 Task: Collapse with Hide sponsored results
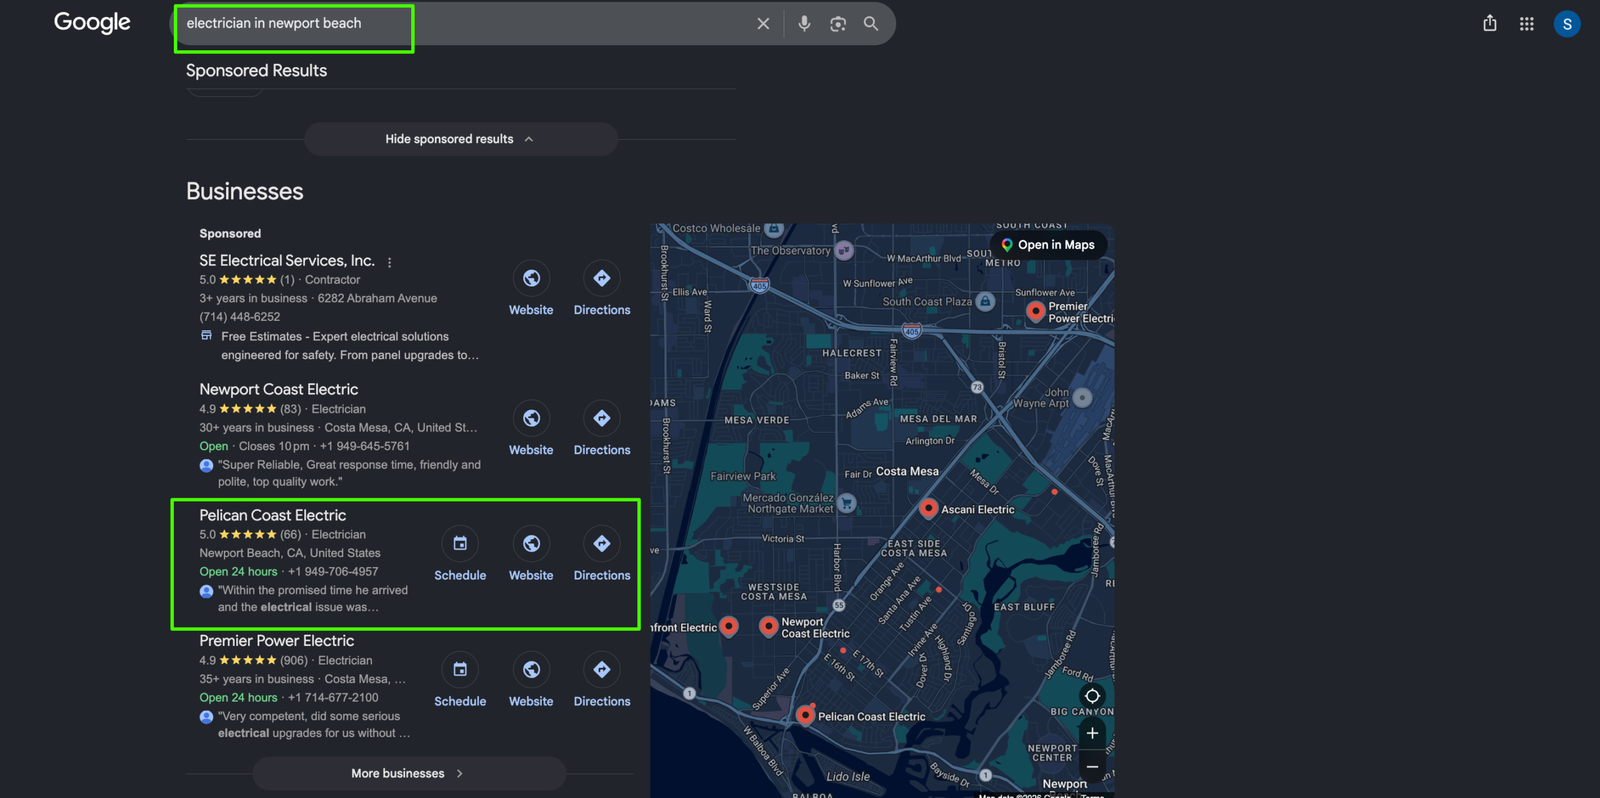click(460, 139)
